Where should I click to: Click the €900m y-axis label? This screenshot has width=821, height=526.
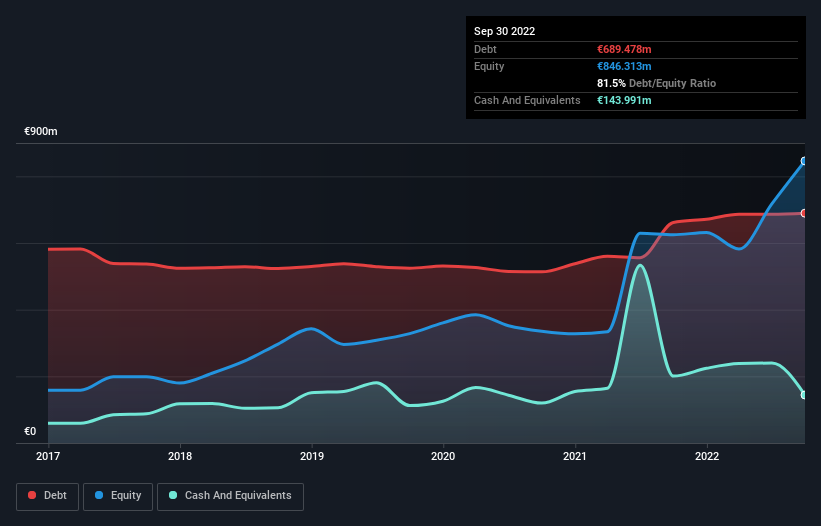pyautogui.click(x=41, y=131)
